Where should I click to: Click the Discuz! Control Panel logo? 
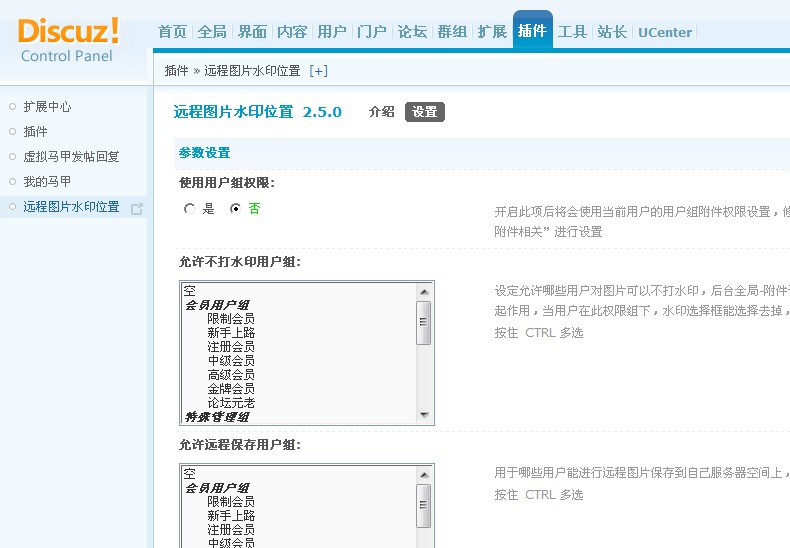pyautogui.click(x=69, y=40)
